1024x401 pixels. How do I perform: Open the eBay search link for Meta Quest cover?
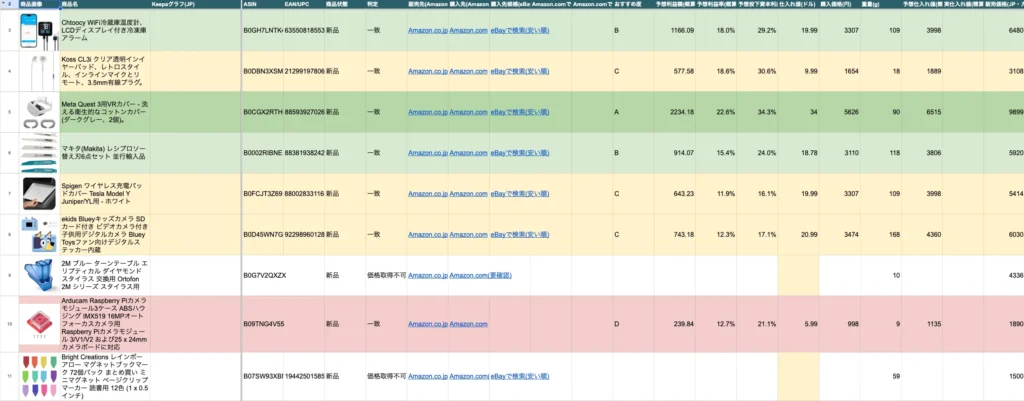coord(520,112)
